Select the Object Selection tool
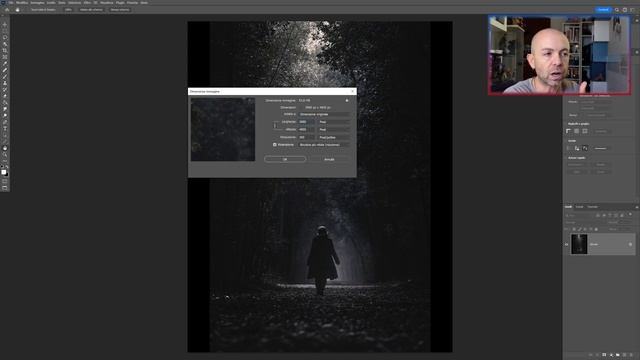640x360 pixels. point(5,44)
